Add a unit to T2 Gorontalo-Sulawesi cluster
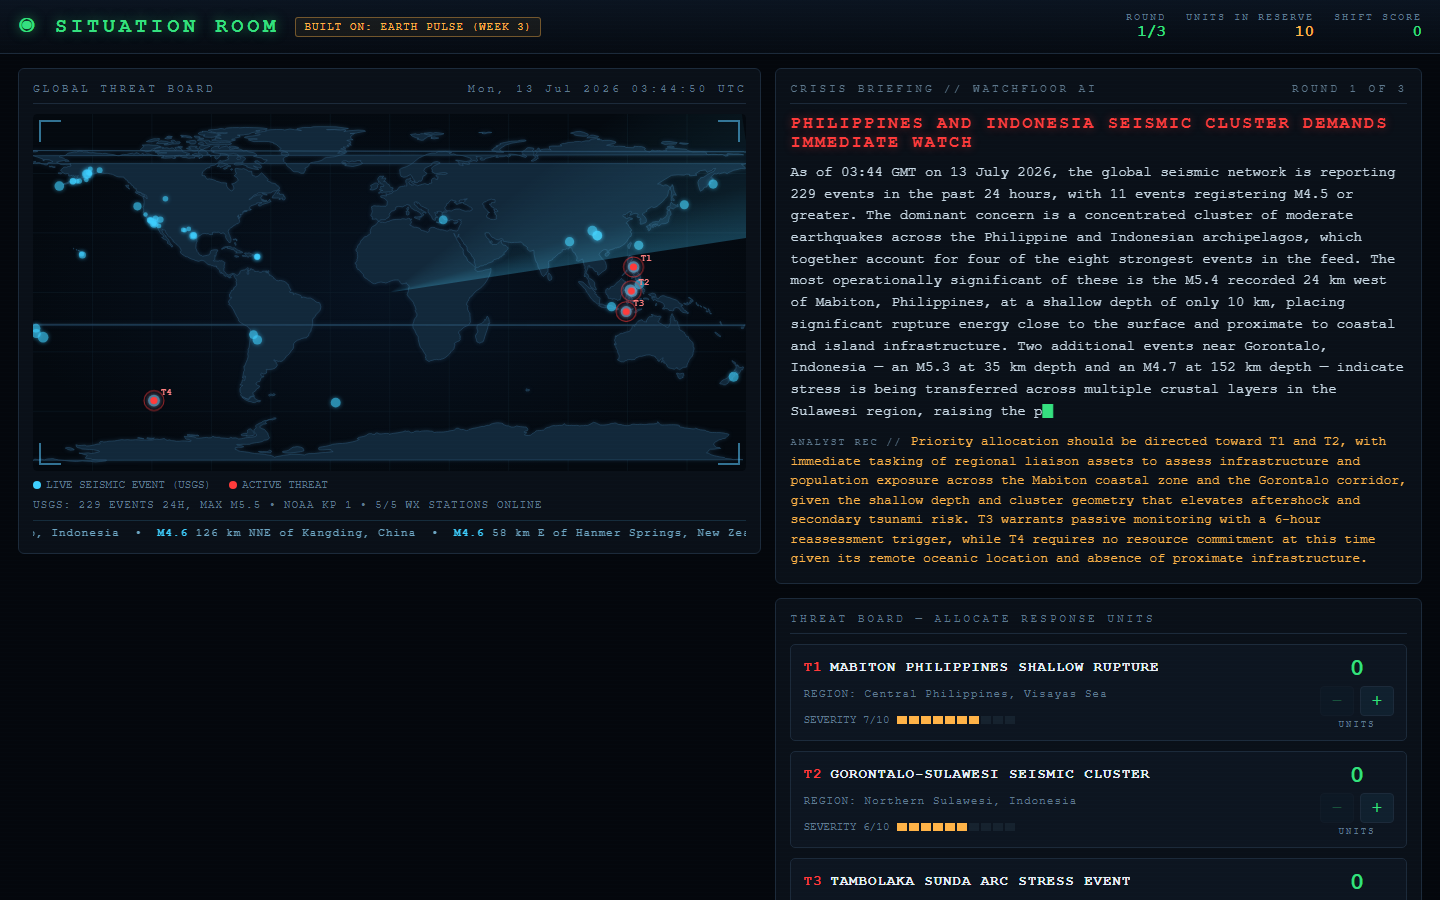The image size is (1440, 900). tap(1377, 808)
